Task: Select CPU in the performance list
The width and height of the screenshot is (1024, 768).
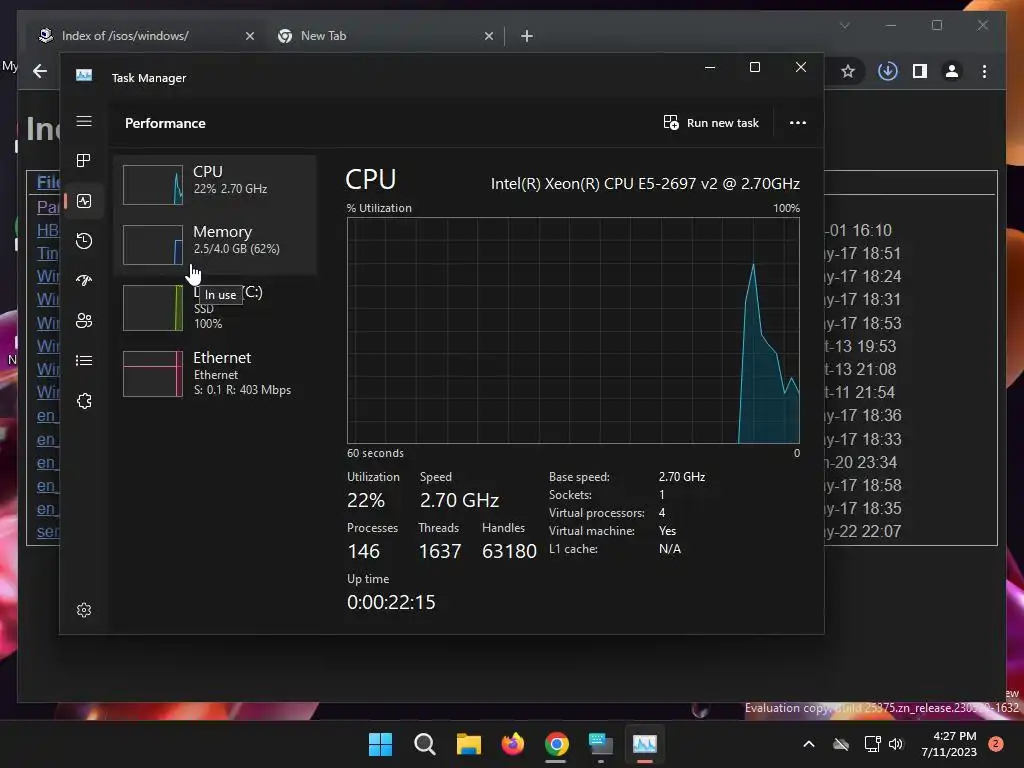Action: (216, 185)
